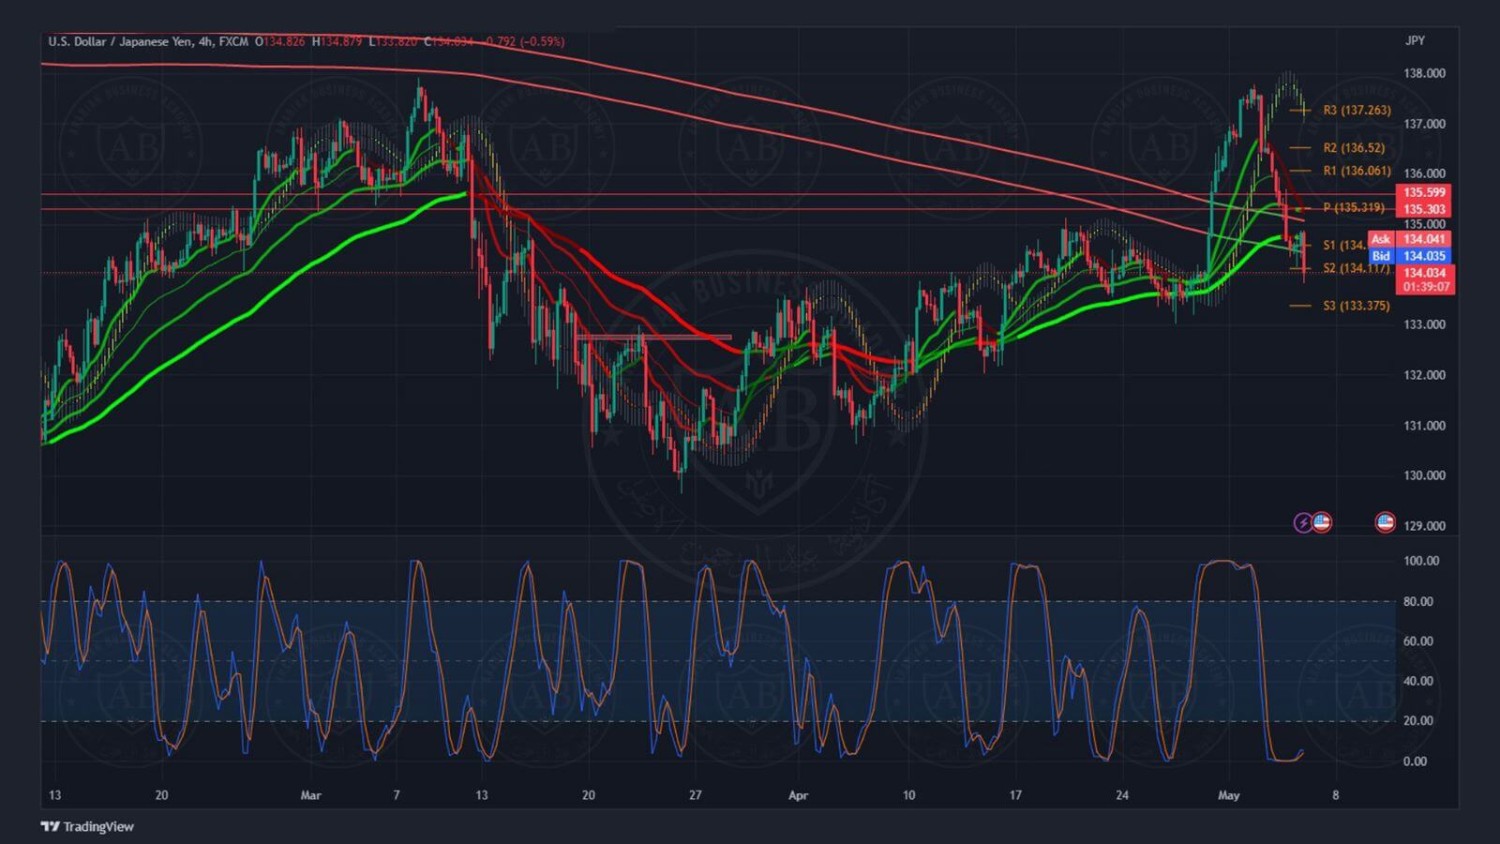Click 137.000 on the price axis
This screenshot has height=844, width=1500.
tap(1424, 124)
